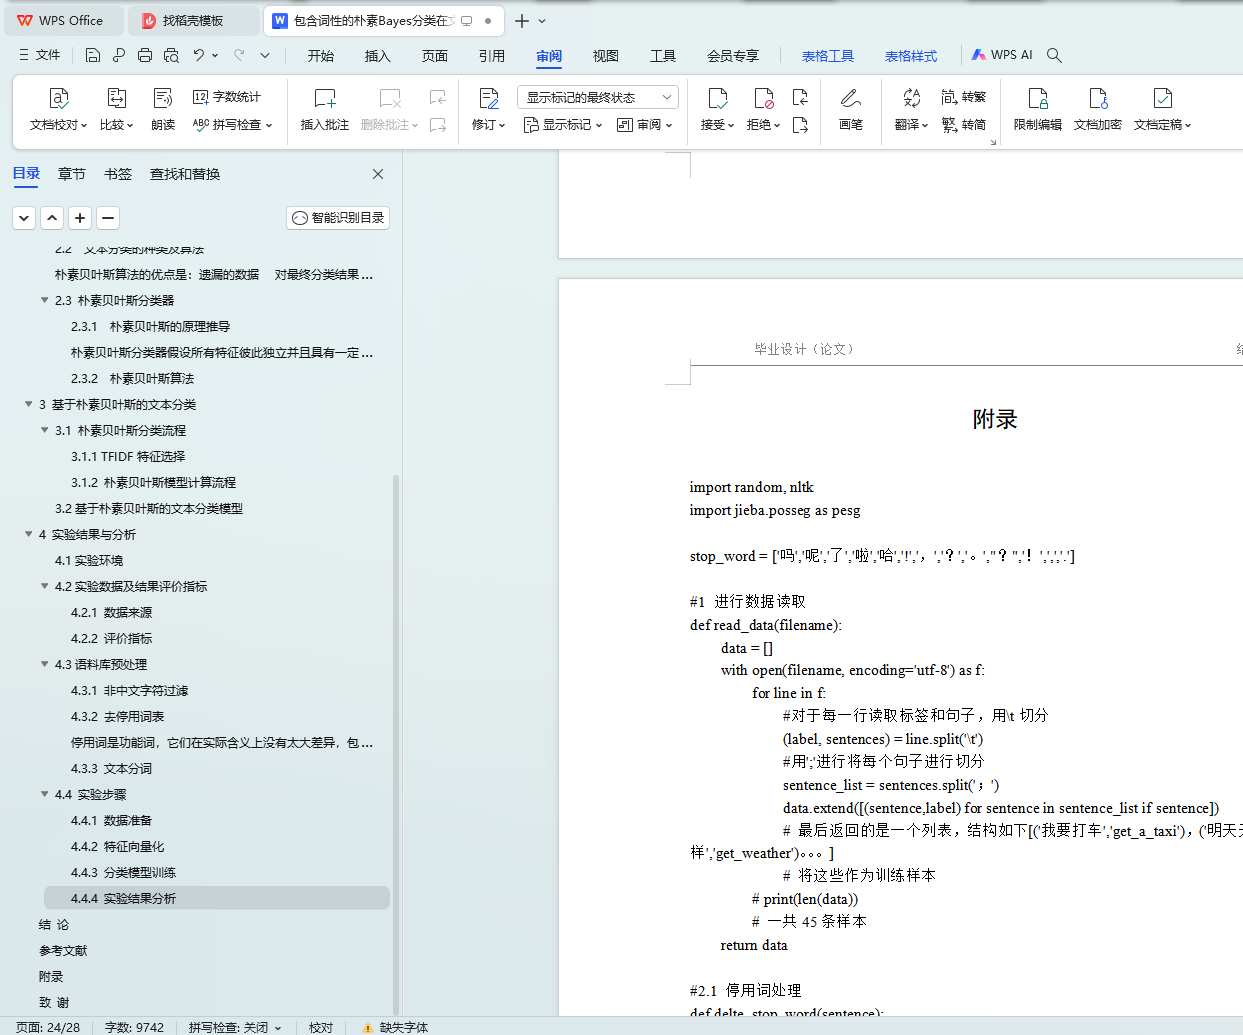Viewport: 1243px width, 1035px height.
Task: Click the 翻译 translate icon
Action: 912,98
